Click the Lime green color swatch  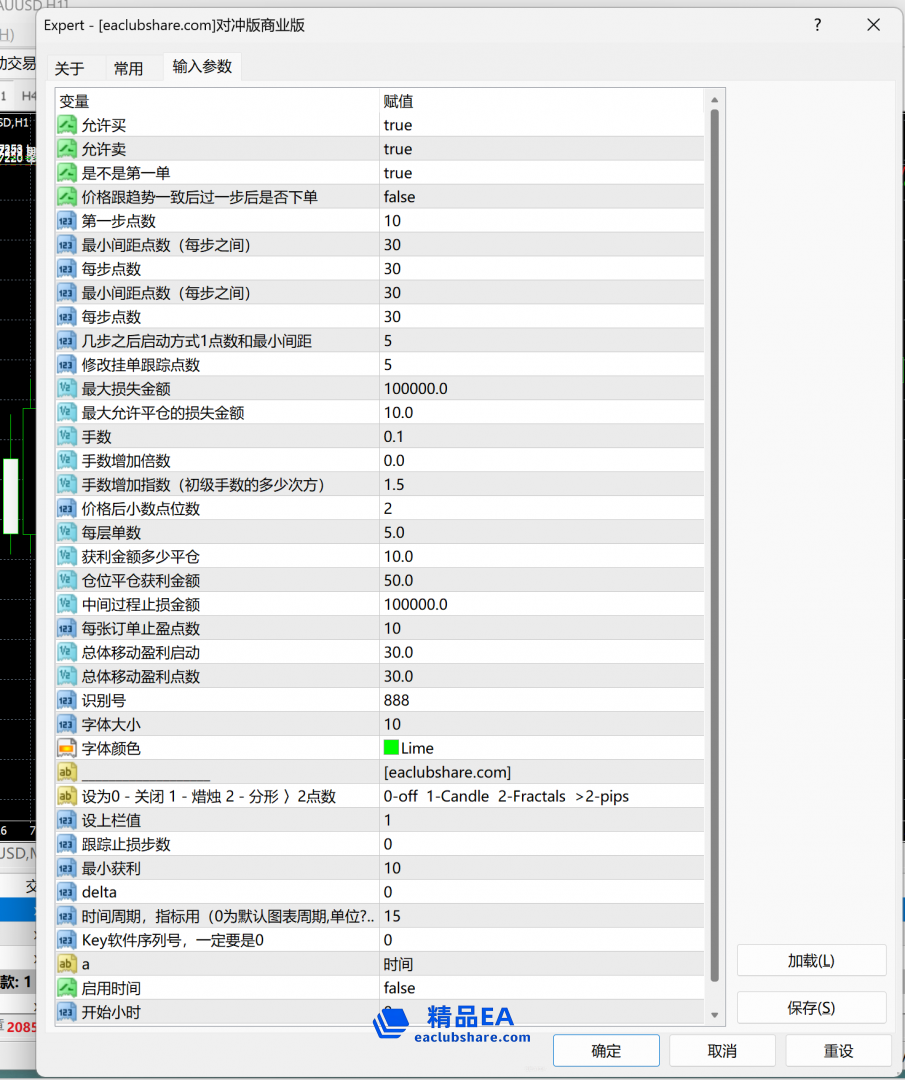391,748
